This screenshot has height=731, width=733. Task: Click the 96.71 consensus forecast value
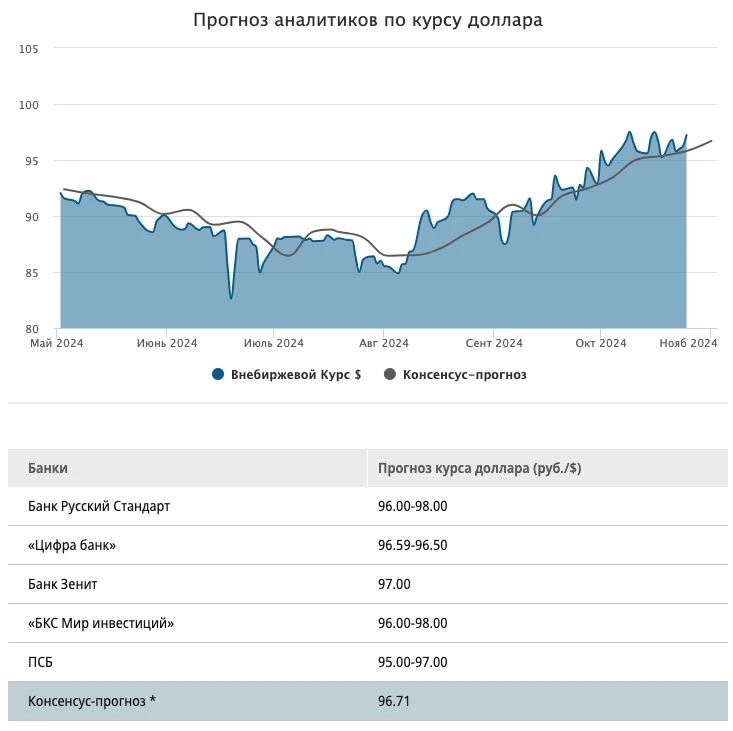394,701
